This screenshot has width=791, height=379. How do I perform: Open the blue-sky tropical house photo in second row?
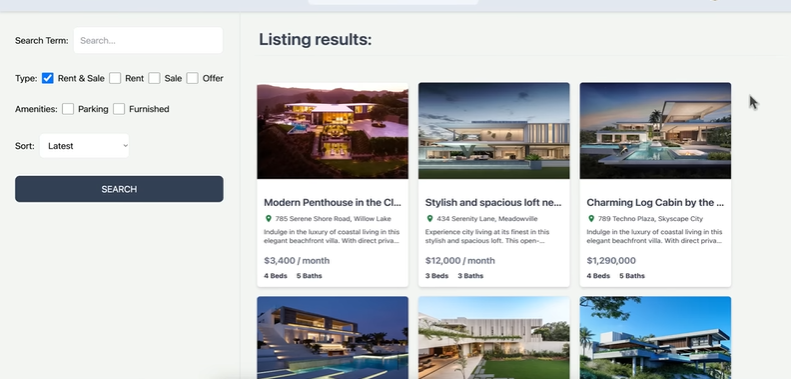(655, 338)
